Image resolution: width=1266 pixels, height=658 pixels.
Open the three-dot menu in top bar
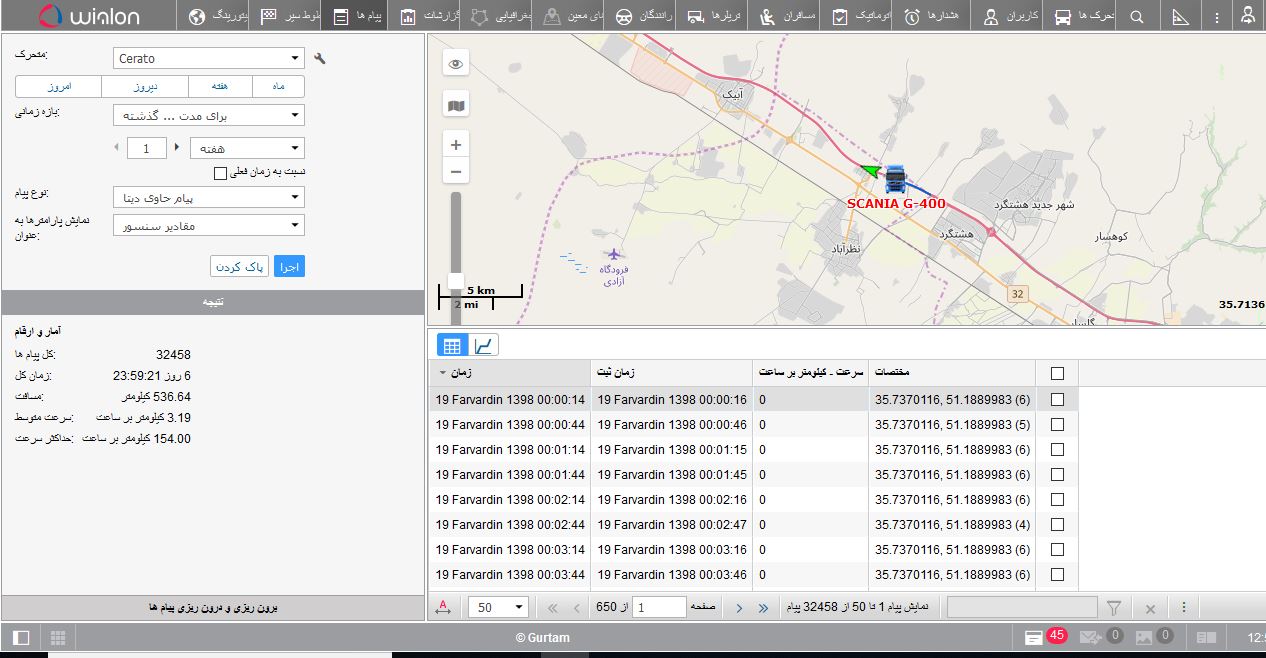[x=1215, y=17]
